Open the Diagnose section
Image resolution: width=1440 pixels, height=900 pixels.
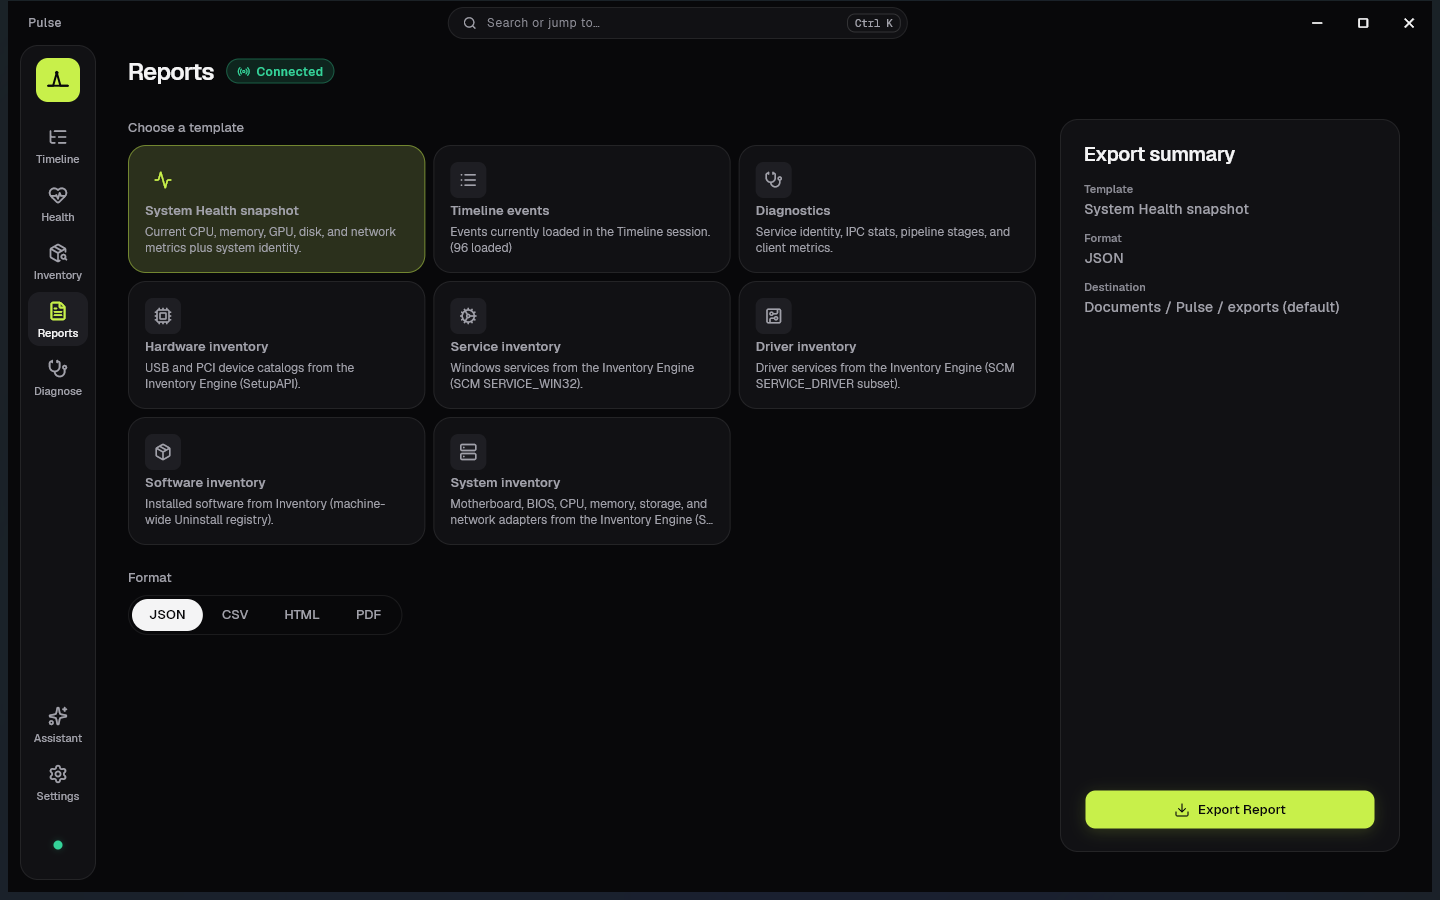(58, 378)
